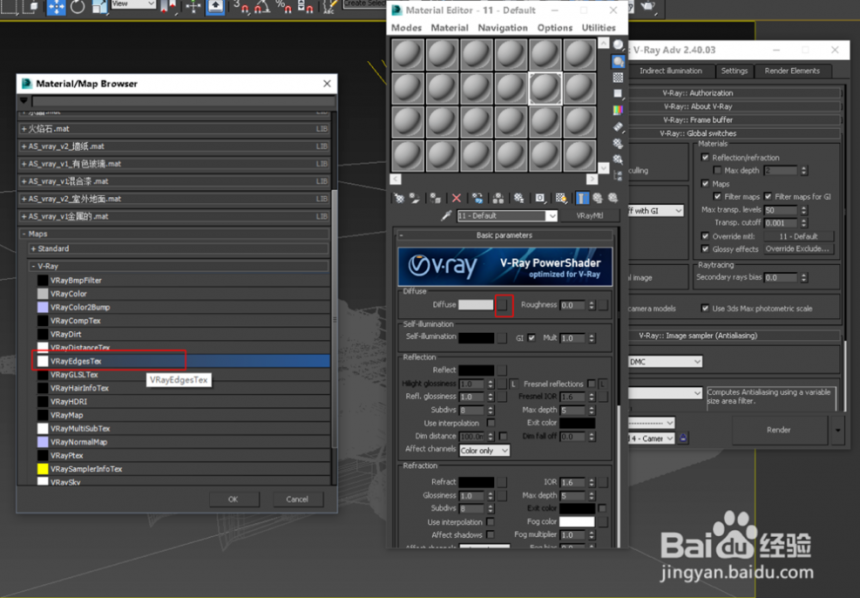Open the 4 - Camera view dropdown
The width and height of the screenshot is (860, 598).
tap(651, 438)
